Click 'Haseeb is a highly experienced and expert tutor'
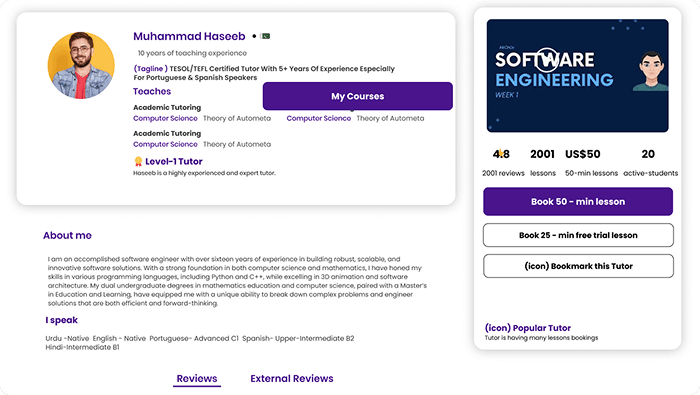 204,173
